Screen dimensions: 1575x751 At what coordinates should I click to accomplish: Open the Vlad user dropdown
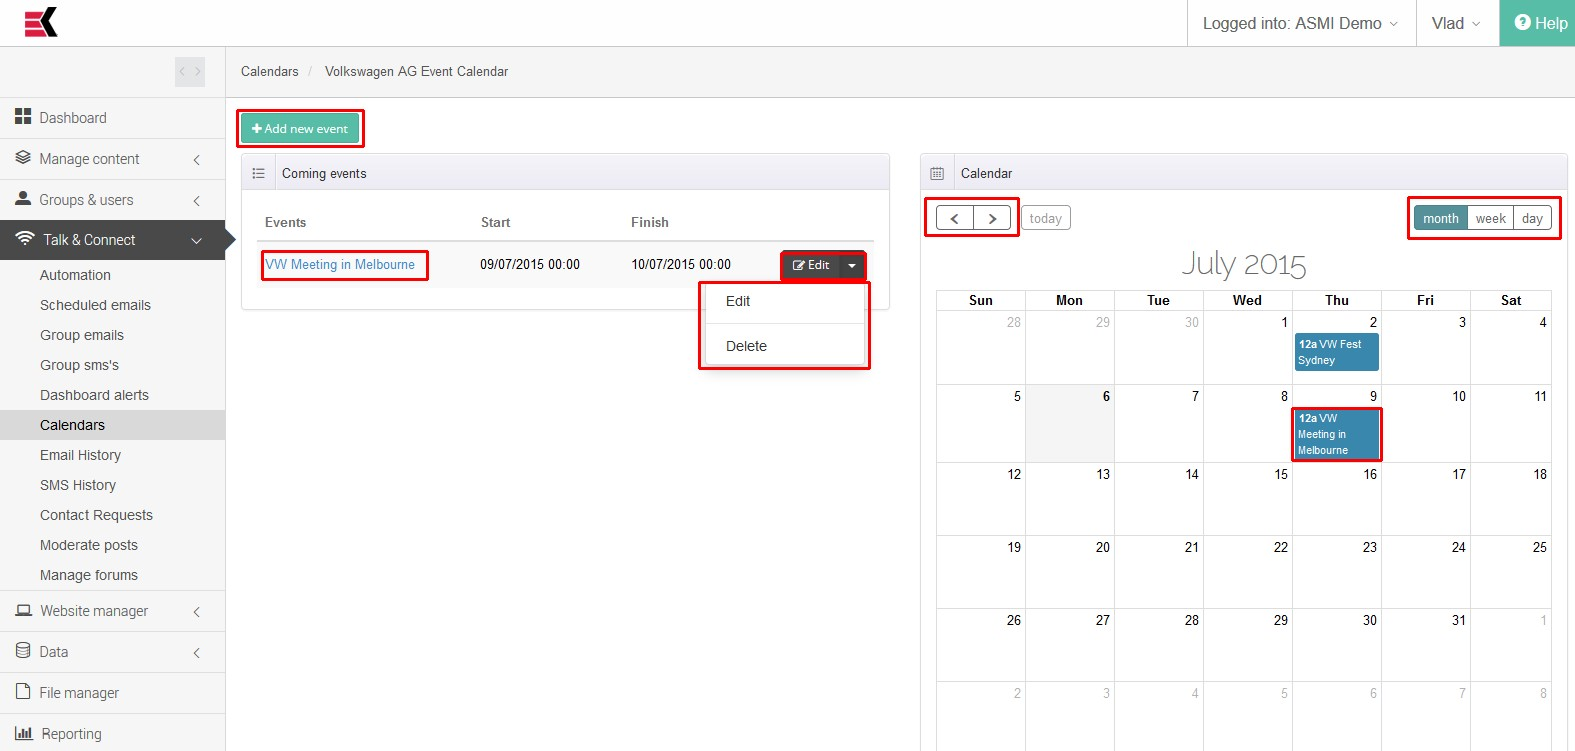1457,23
